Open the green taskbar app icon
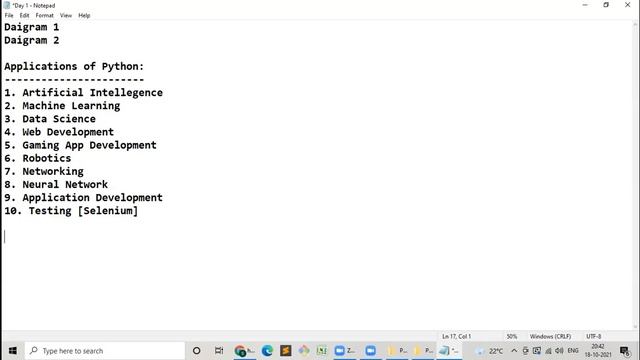 [322, 351]
